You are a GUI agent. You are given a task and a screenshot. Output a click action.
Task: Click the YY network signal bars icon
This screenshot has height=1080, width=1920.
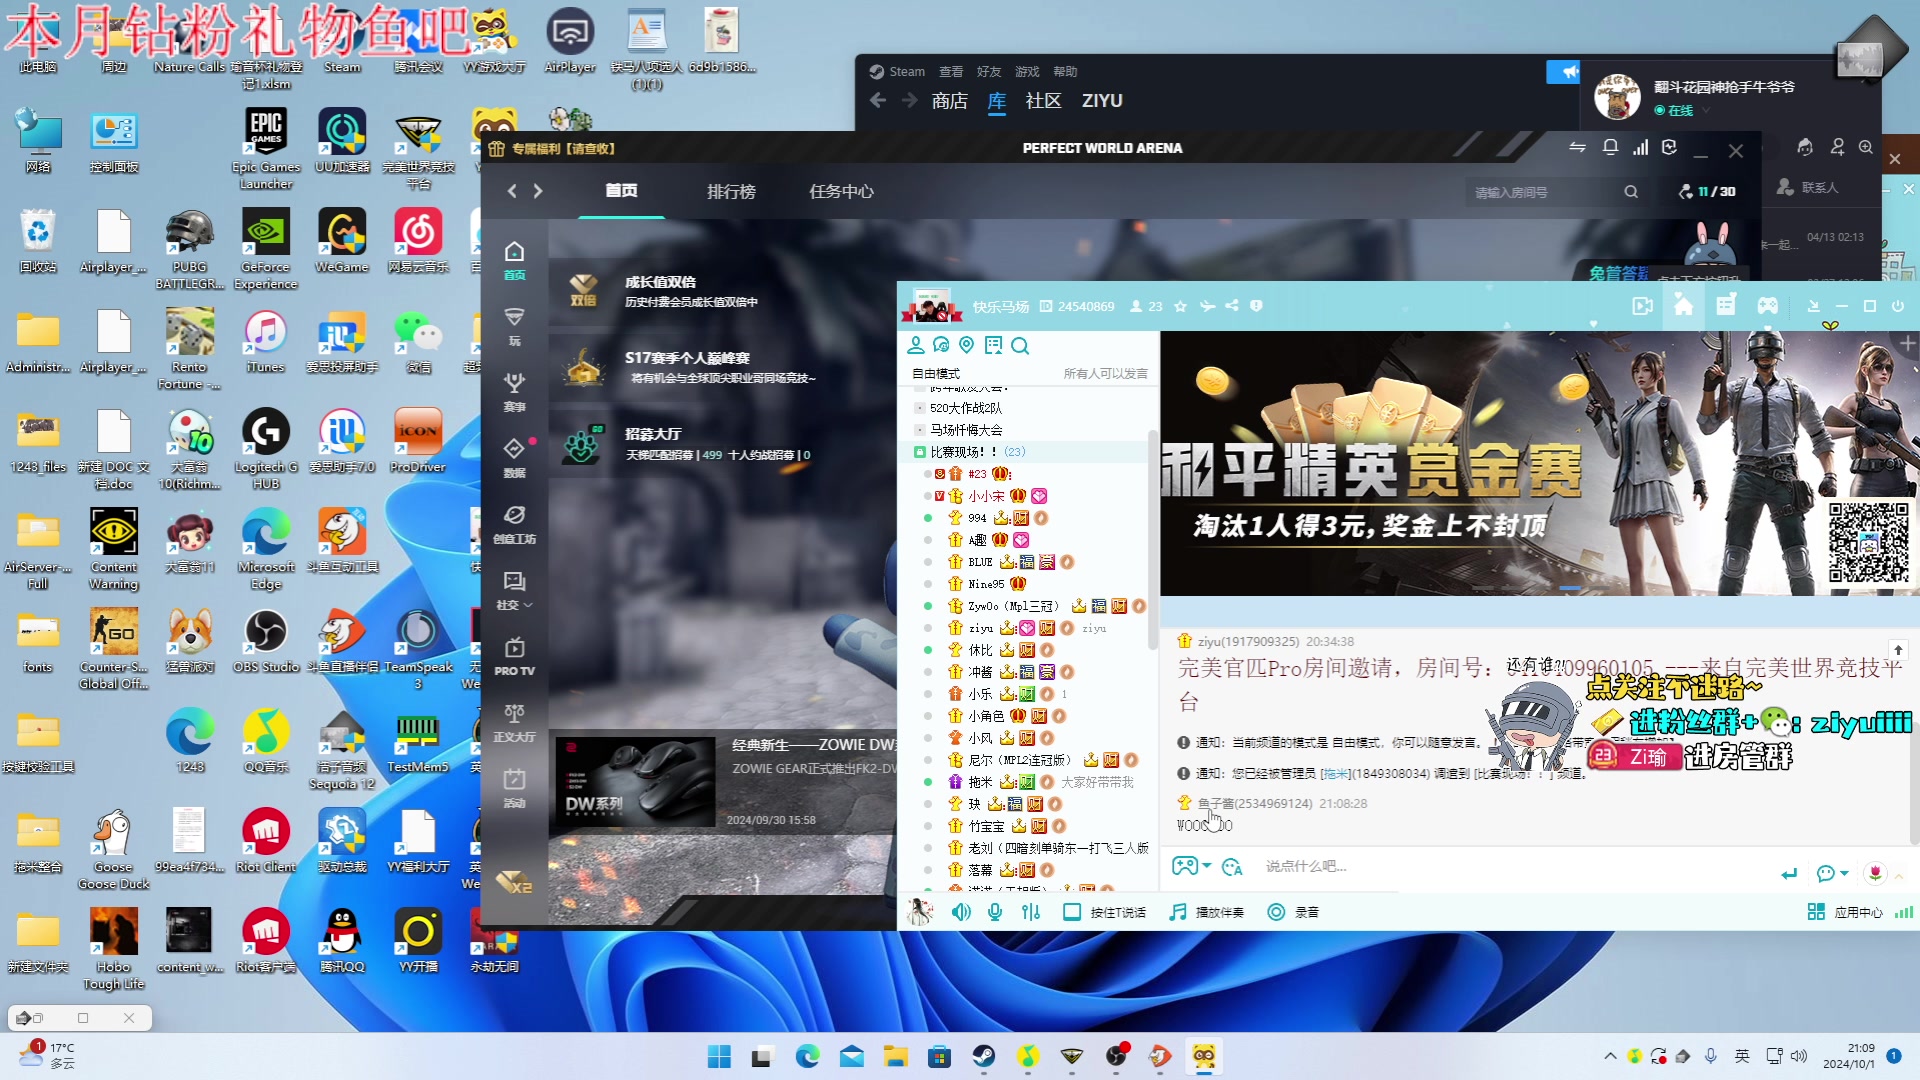tap(1904, 912)
